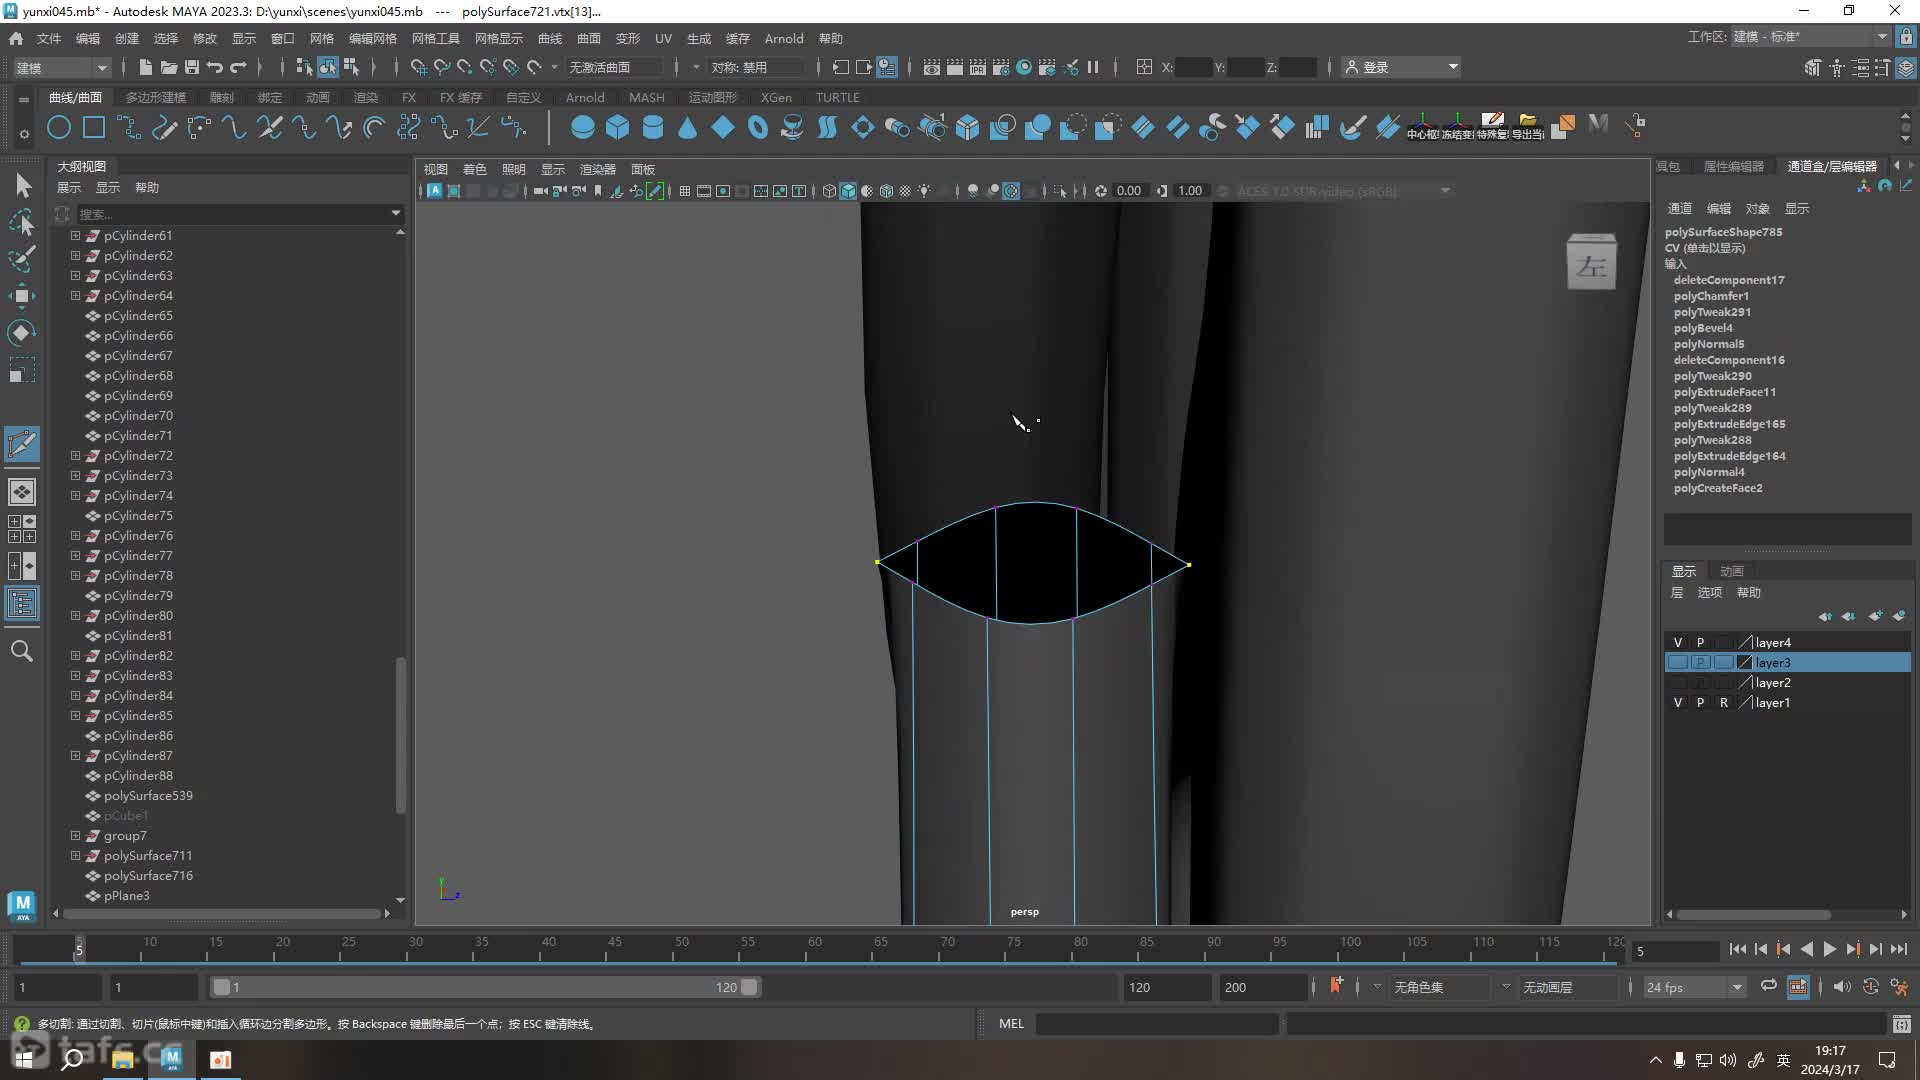Click the active Multi-Cut tool icon

pos(22,444)
